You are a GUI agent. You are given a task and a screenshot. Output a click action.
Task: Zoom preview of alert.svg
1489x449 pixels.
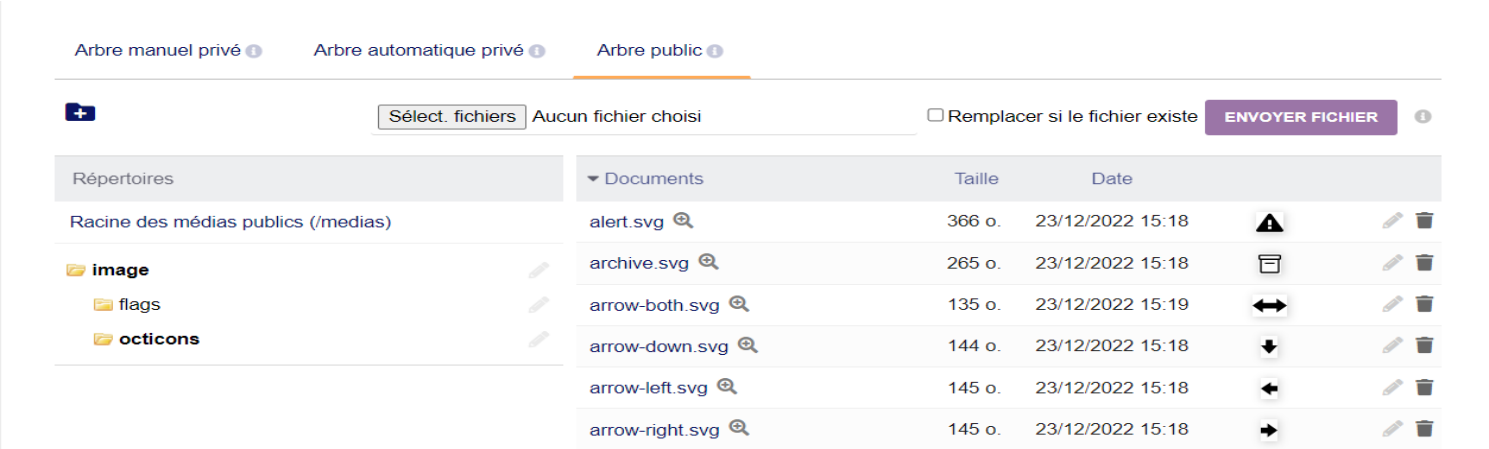(x=683, y=220)
